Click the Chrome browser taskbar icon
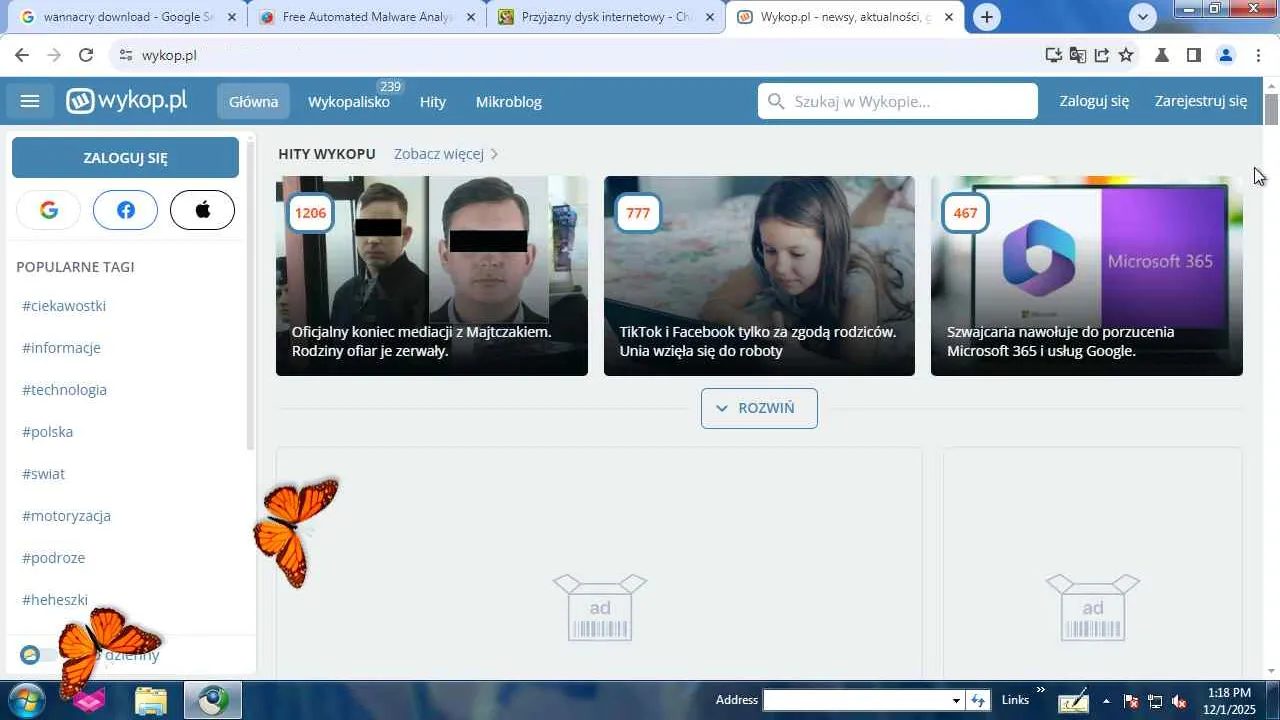Image resolution: width=1280 pixels, height=720 pixels. (213, 701)
